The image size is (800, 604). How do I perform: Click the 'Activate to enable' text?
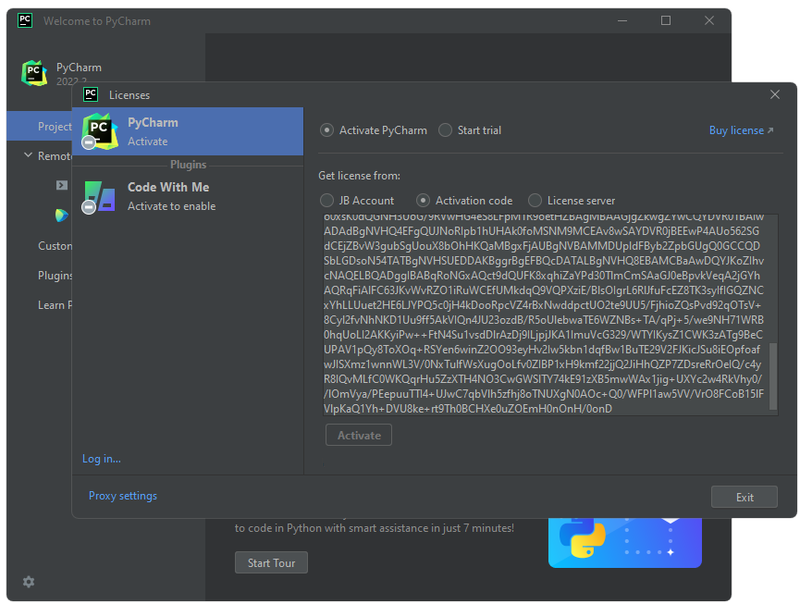point(171,206)
